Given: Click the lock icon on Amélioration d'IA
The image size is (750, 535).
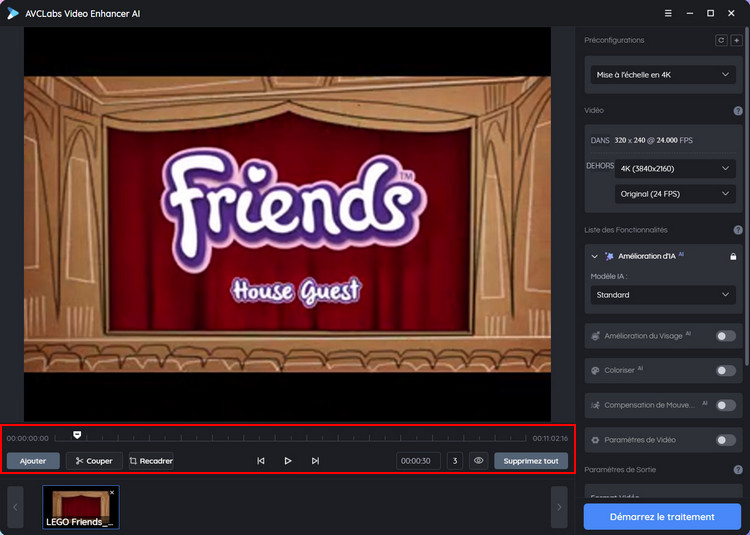Looking at the screenshot, I should click(x=733, y=257).
